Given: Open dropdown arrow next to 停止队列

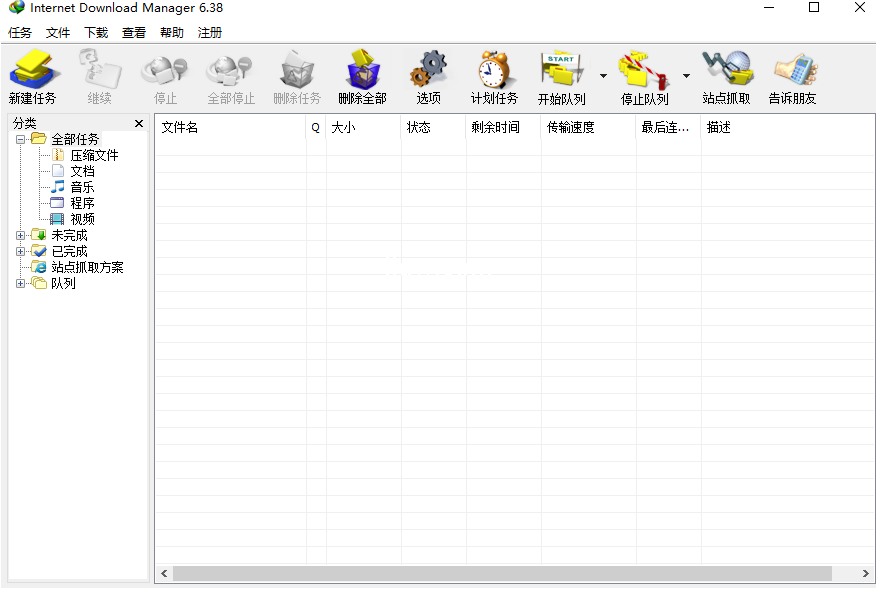Looking at the screenshot, I should [x=686, y=75].
